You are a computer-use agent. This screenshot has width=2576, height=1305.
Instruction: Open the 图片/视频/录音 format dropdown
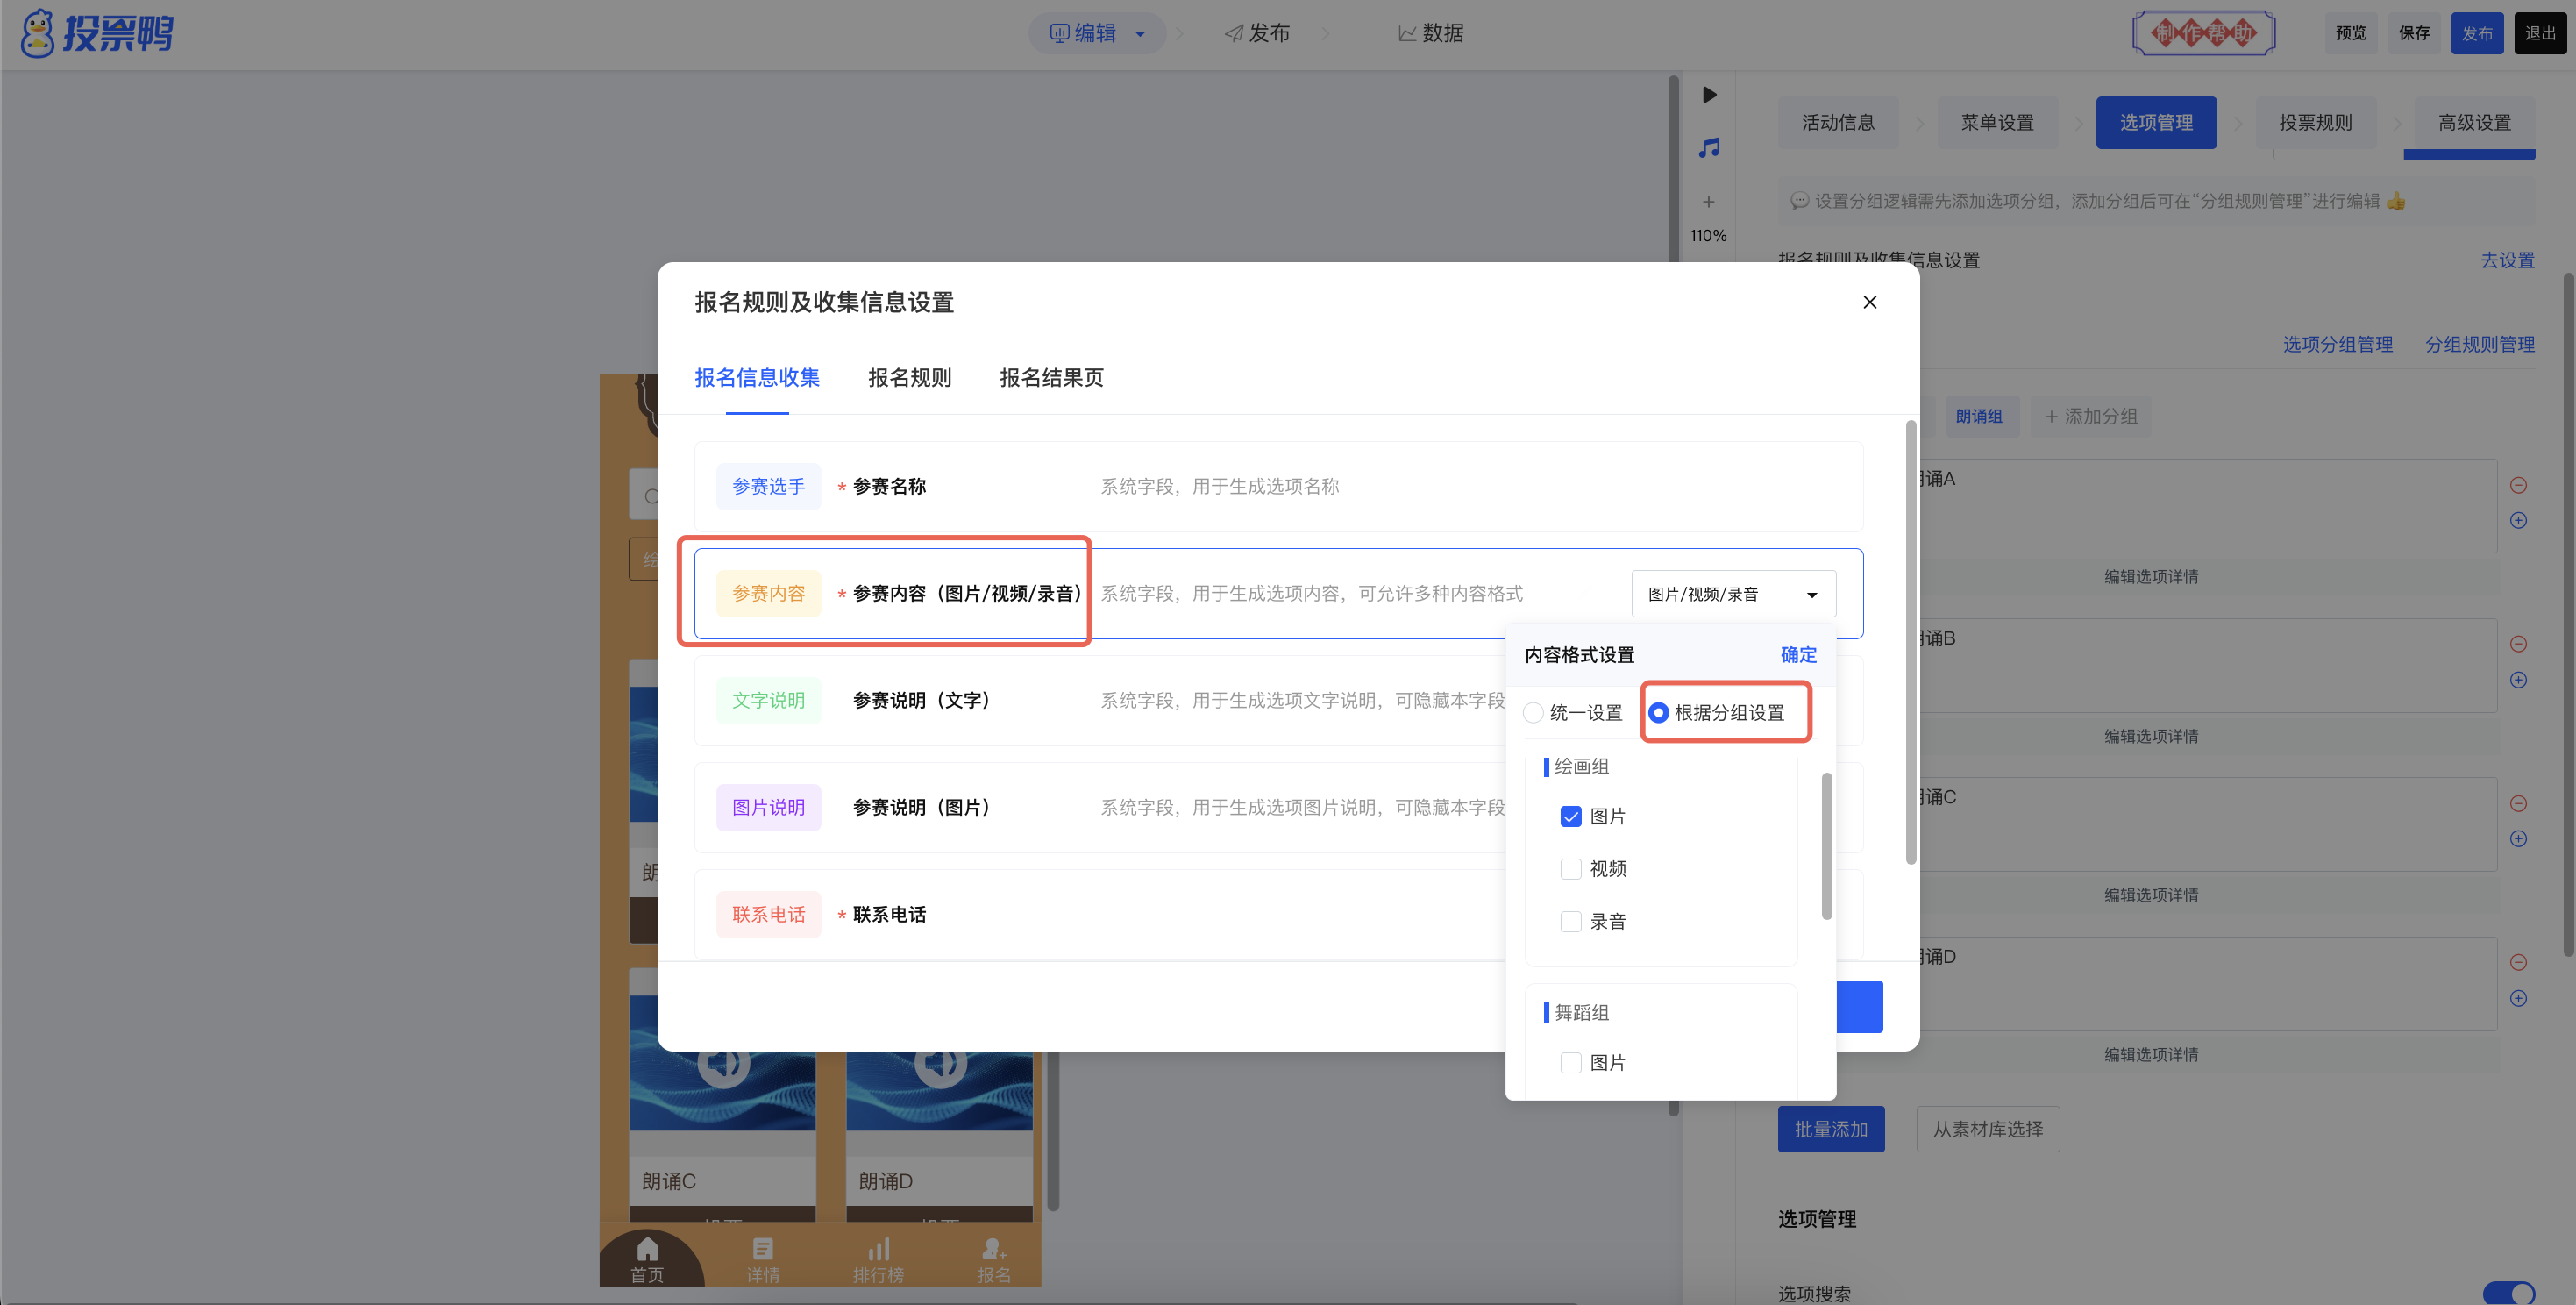(1733, 594)
